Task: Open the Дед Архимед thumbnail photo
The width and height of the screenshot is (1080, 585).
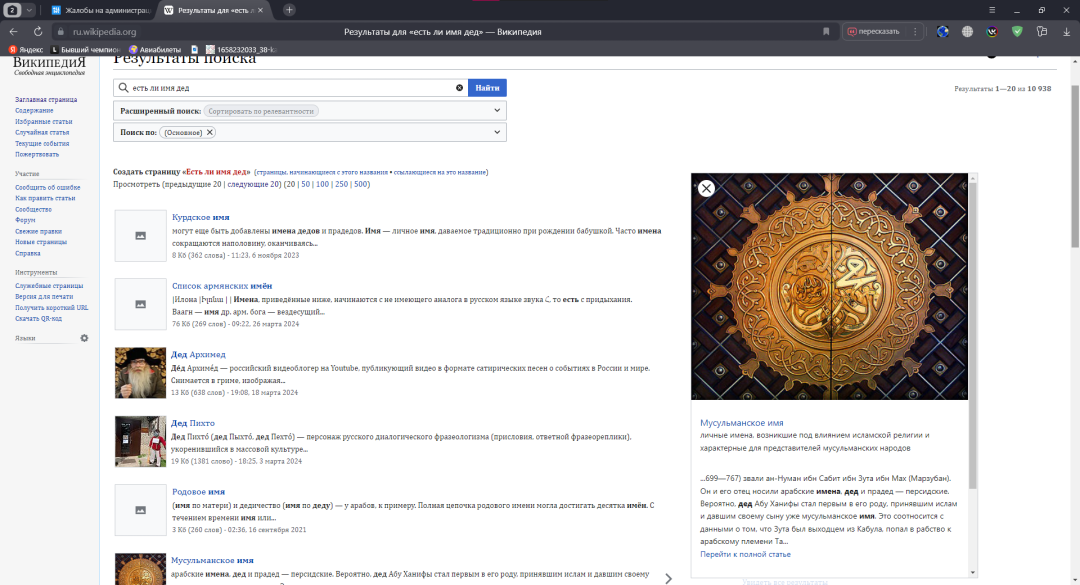Action: 141,373
